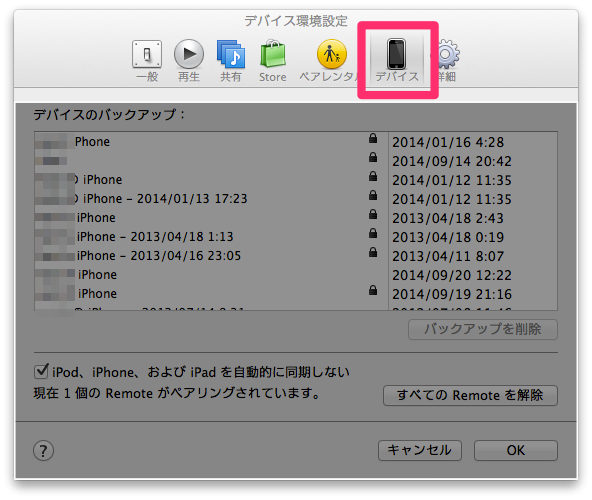The width and height of the screenshot is (592, 500).
Task: Click the デバイスのバックアップ: label
Action: click(x=109, y=114)
